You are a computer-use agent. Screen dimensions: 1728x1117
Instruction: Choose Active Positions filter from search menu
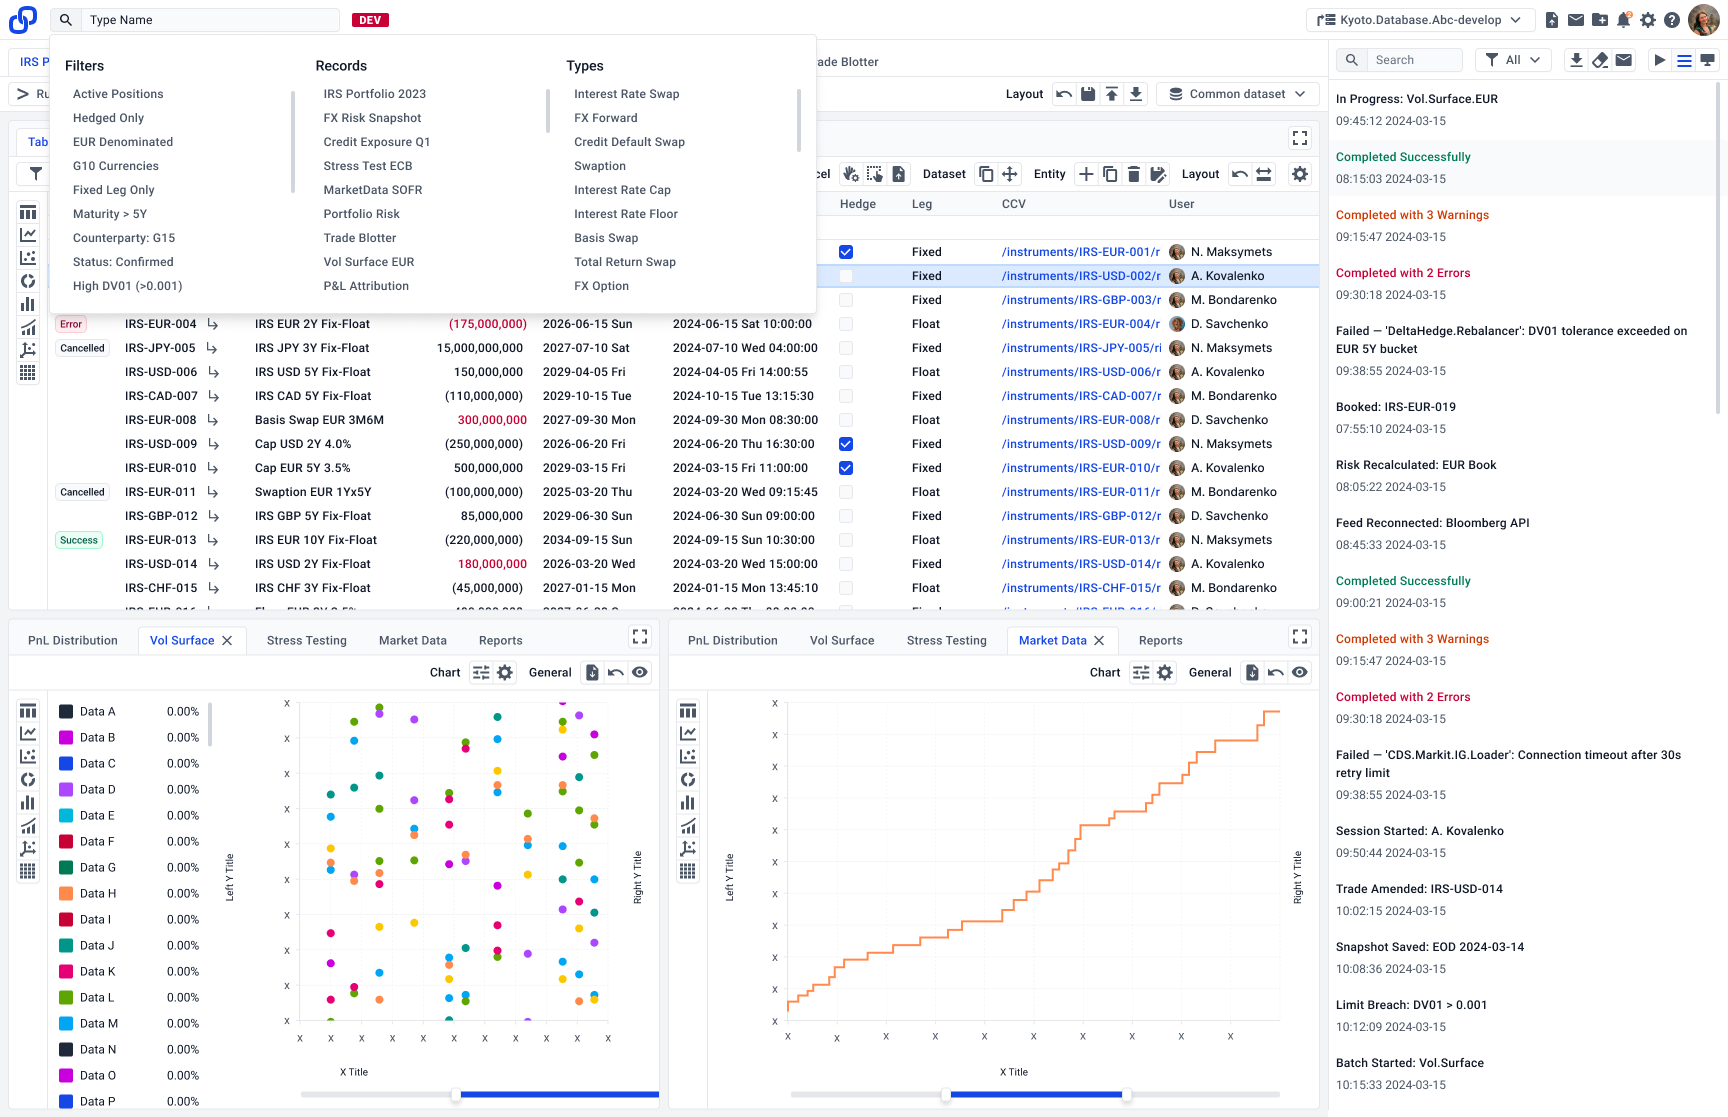(x=118, y=94)
